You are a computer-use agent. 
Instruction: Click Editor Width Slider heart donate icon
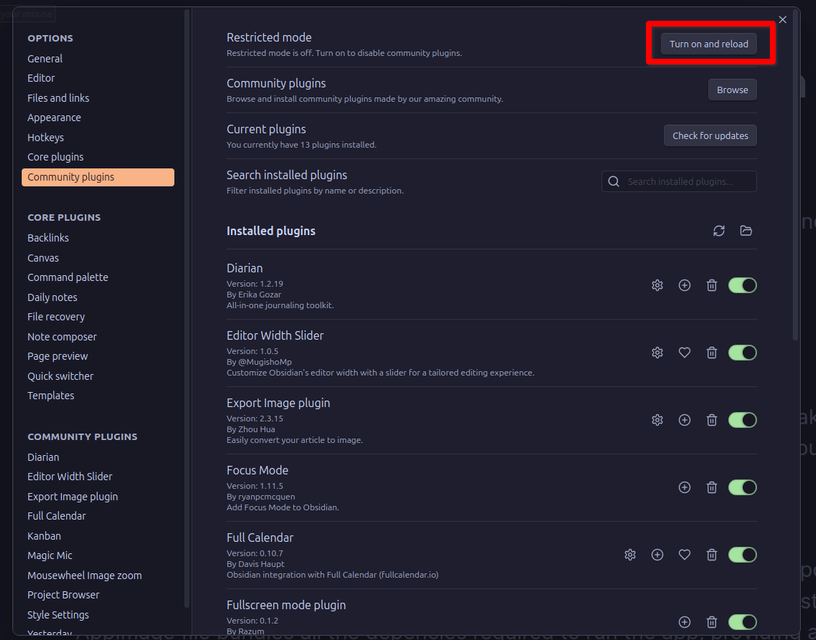684,353
